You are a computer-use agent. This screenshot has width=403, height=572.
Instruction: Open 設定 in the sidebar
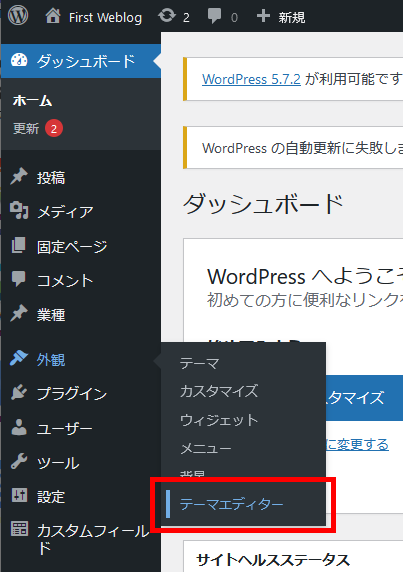click(x=51, y=497)
